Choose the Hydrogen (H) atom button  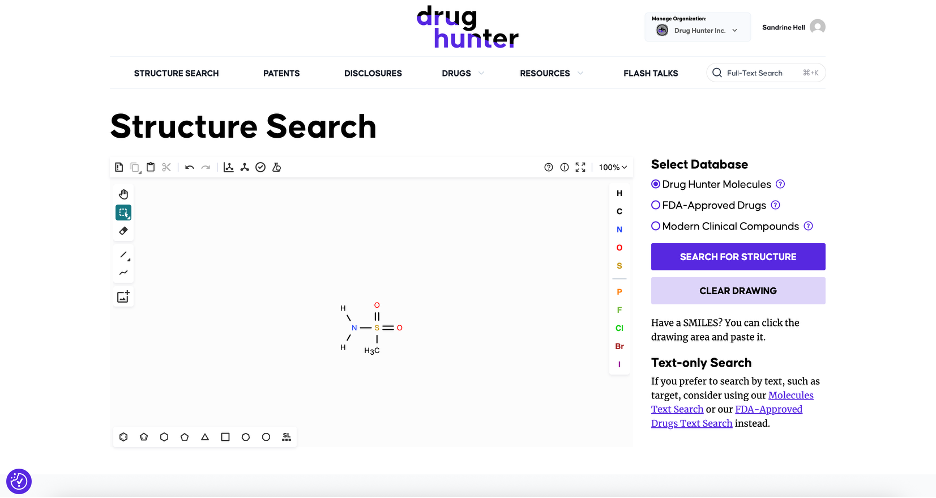point(619,193)
